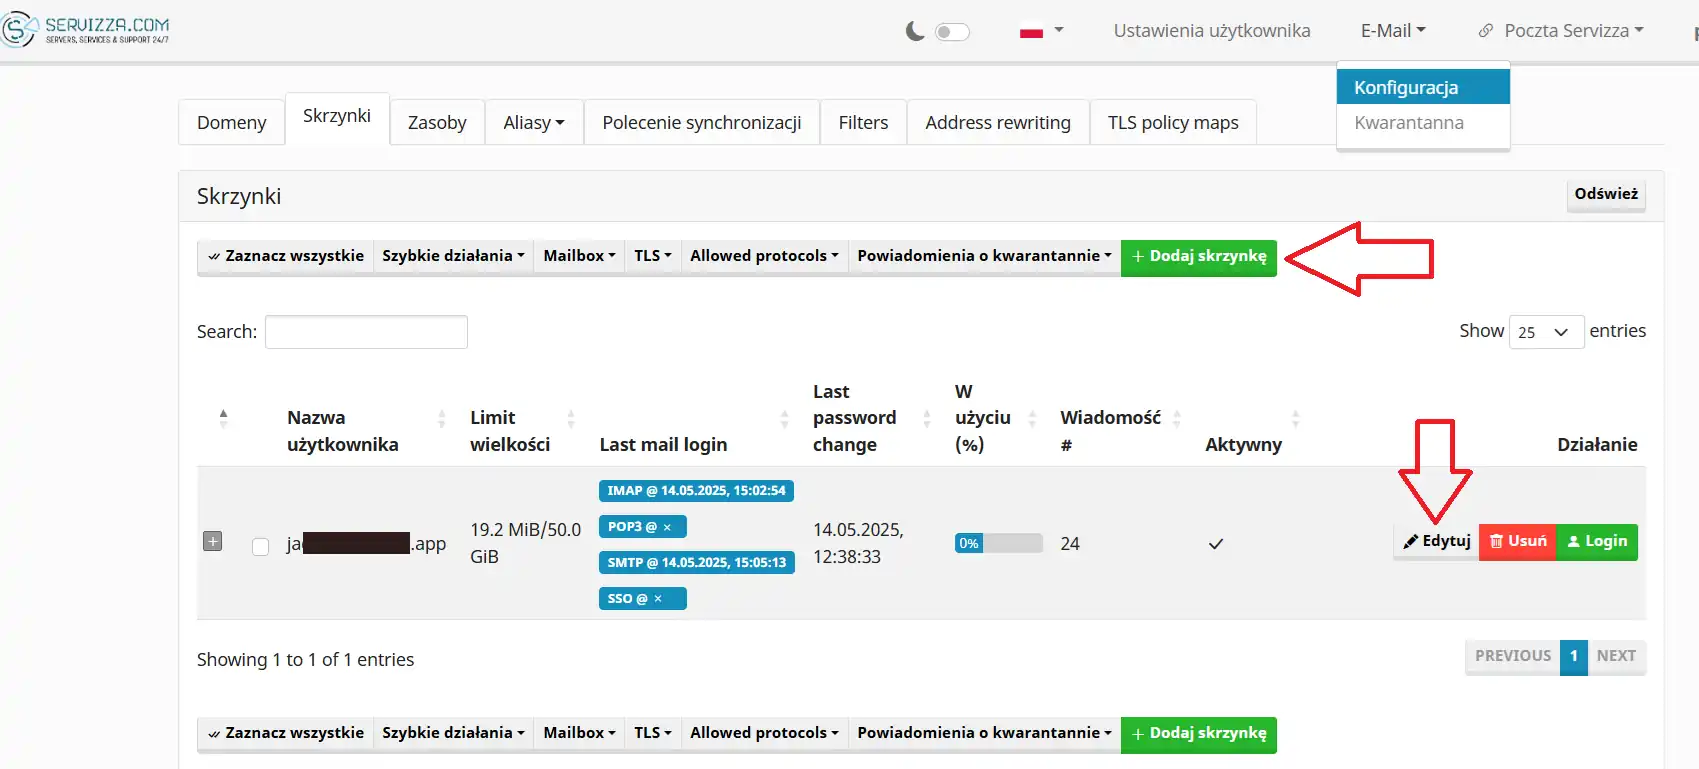Delete mailbox with trash Usuń button

pyautogui.click(x=1517, y=541)
